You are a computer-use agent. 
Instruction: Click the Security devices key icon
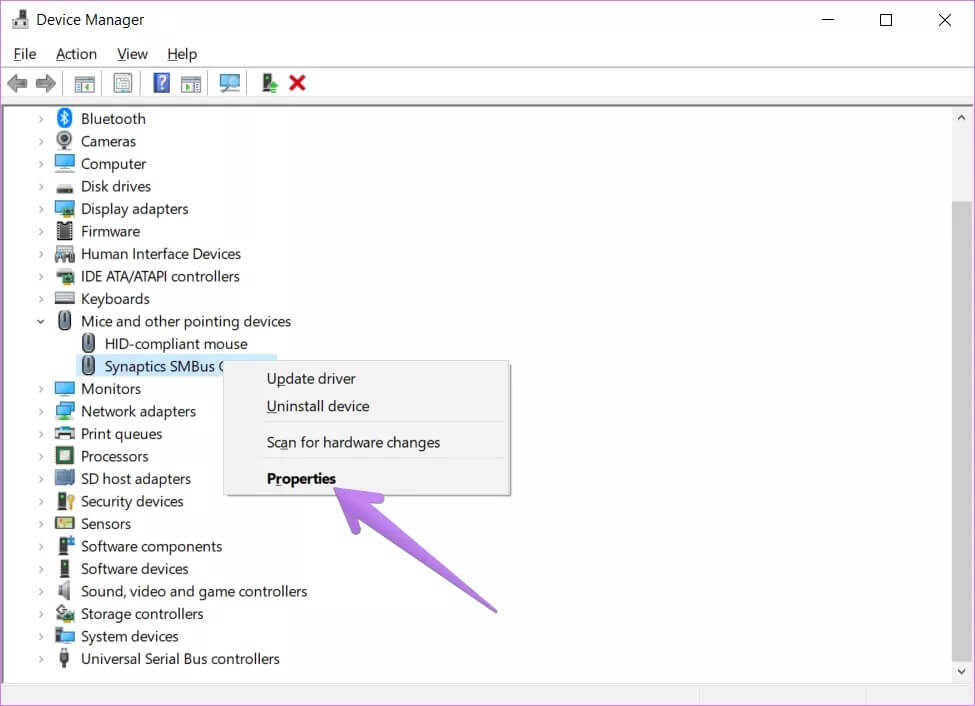[65, 501]
